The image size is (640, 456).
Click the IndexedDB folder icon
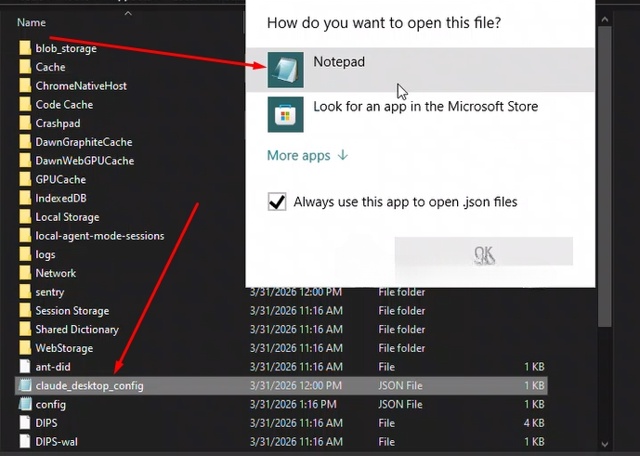pos(25,198)
